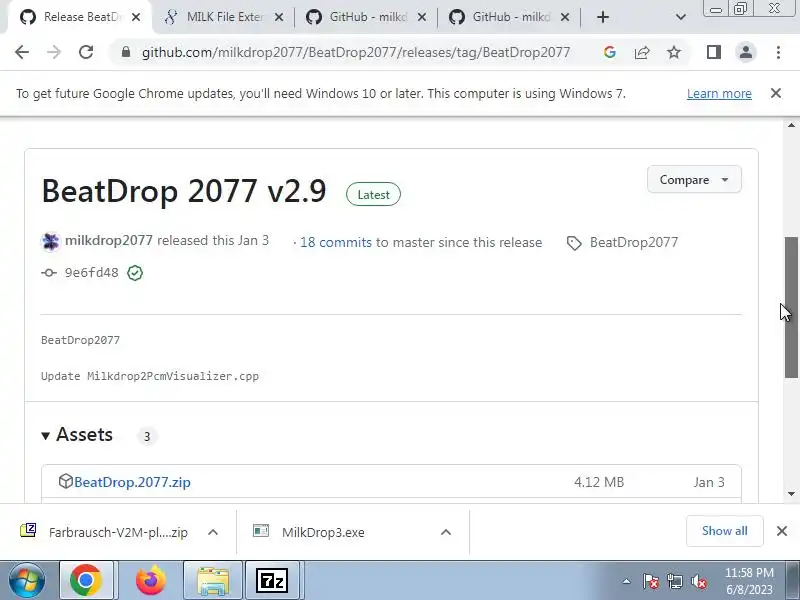Open the Learn more link
The height and width of the screenshot is (600, 800).
tap(719, 94)
